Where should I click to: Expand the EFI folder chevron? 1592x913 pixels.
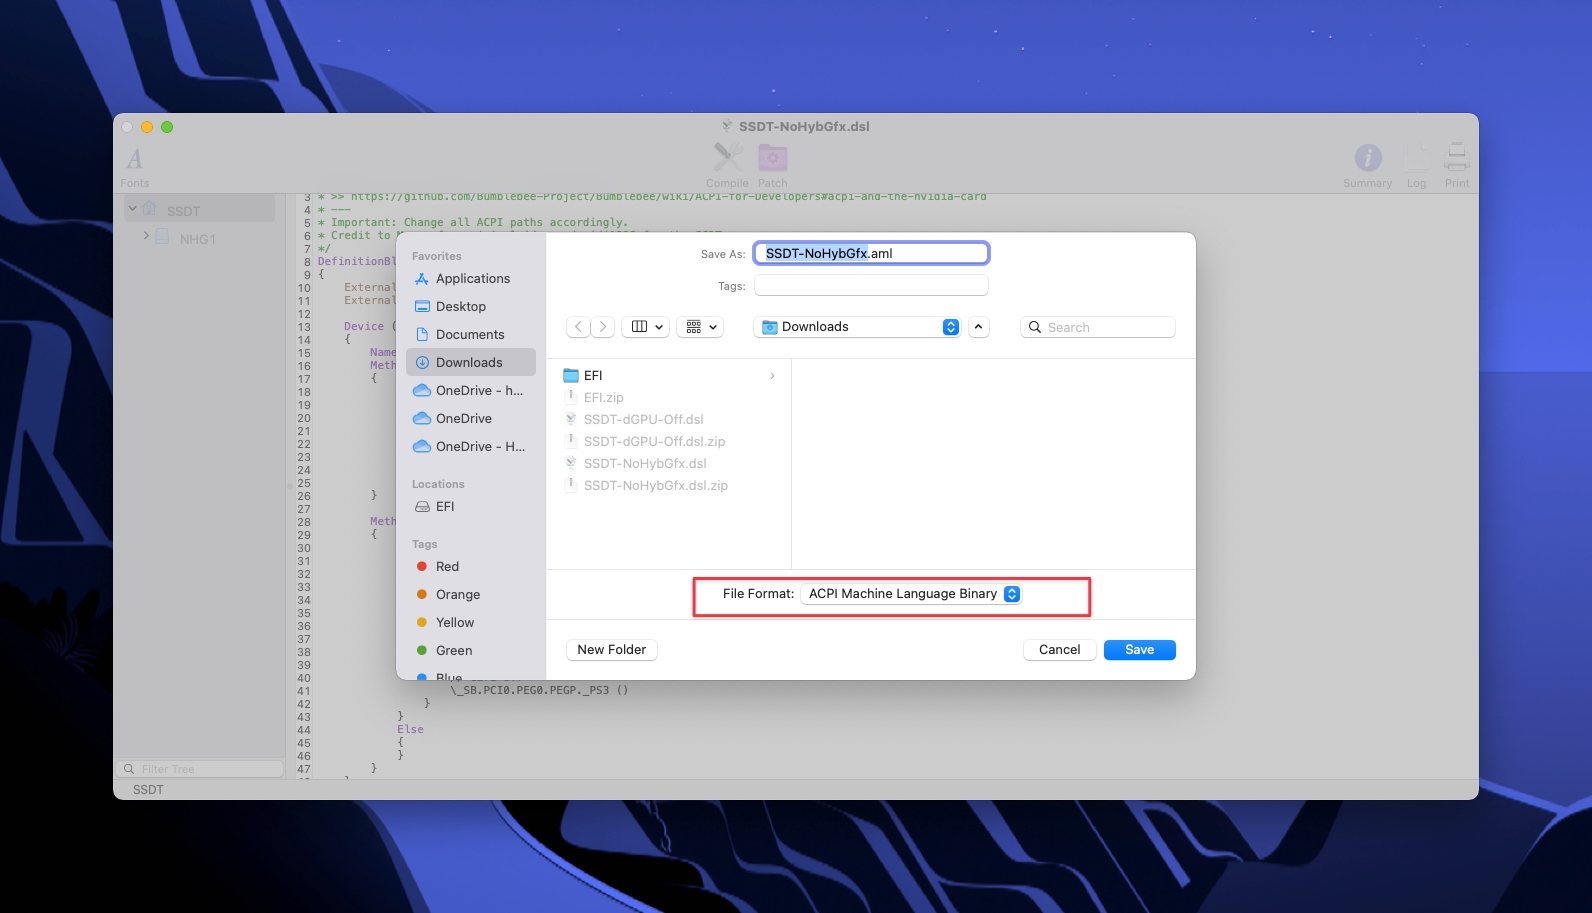pyautogui.click(x=772, y=376)
